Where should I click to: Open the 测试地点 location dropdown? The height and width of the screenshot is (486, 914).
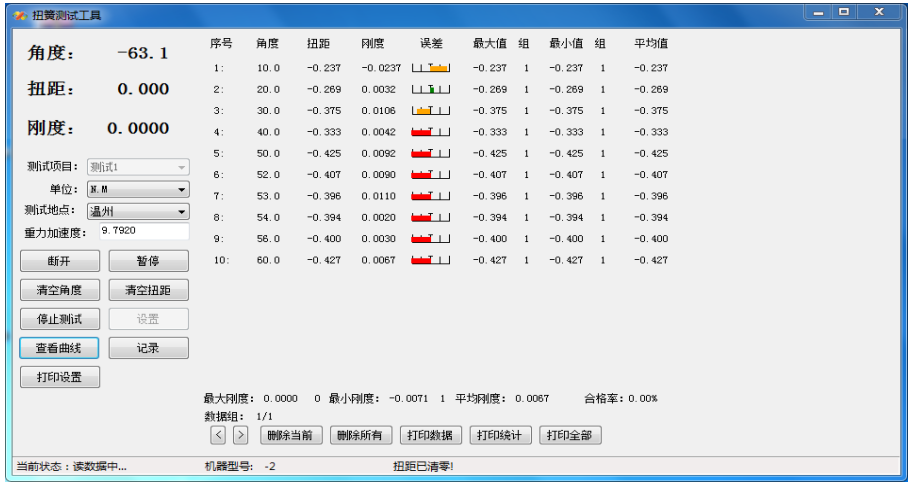click(138, 212)
